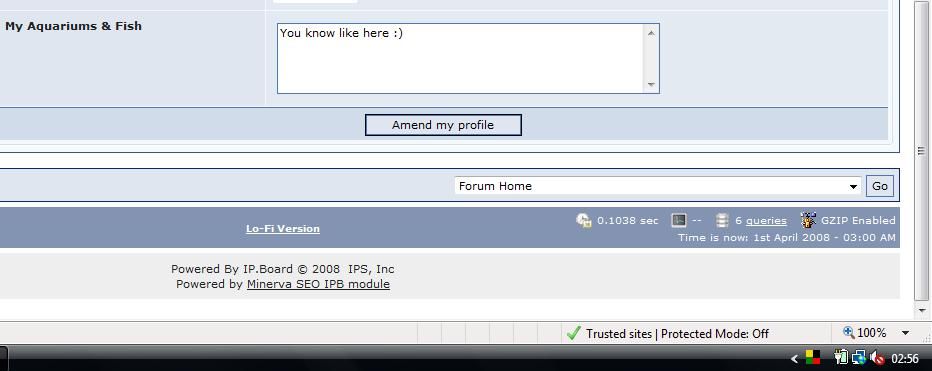
Task: Open the Forum Home jump dropdown
Action: [658, 186]
